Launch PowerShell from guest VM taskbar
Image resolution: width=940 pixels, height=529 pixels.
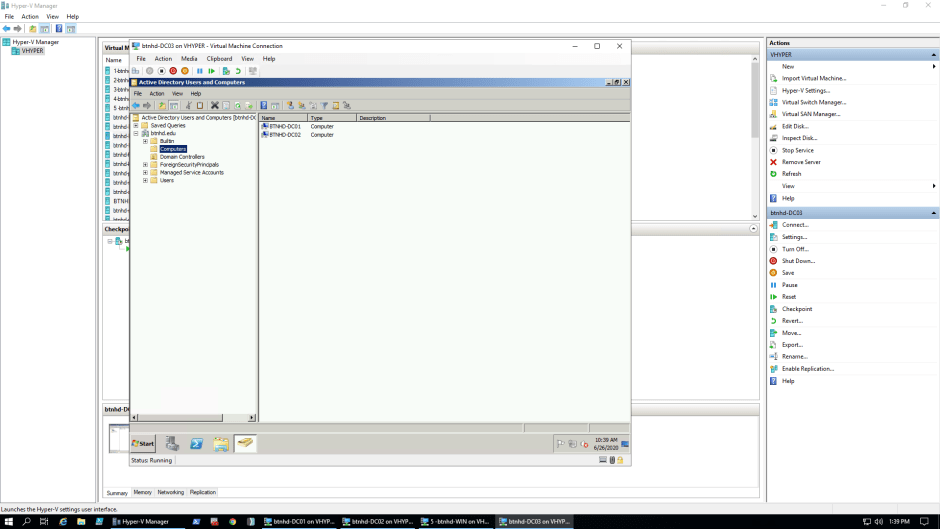pos(197,444)
